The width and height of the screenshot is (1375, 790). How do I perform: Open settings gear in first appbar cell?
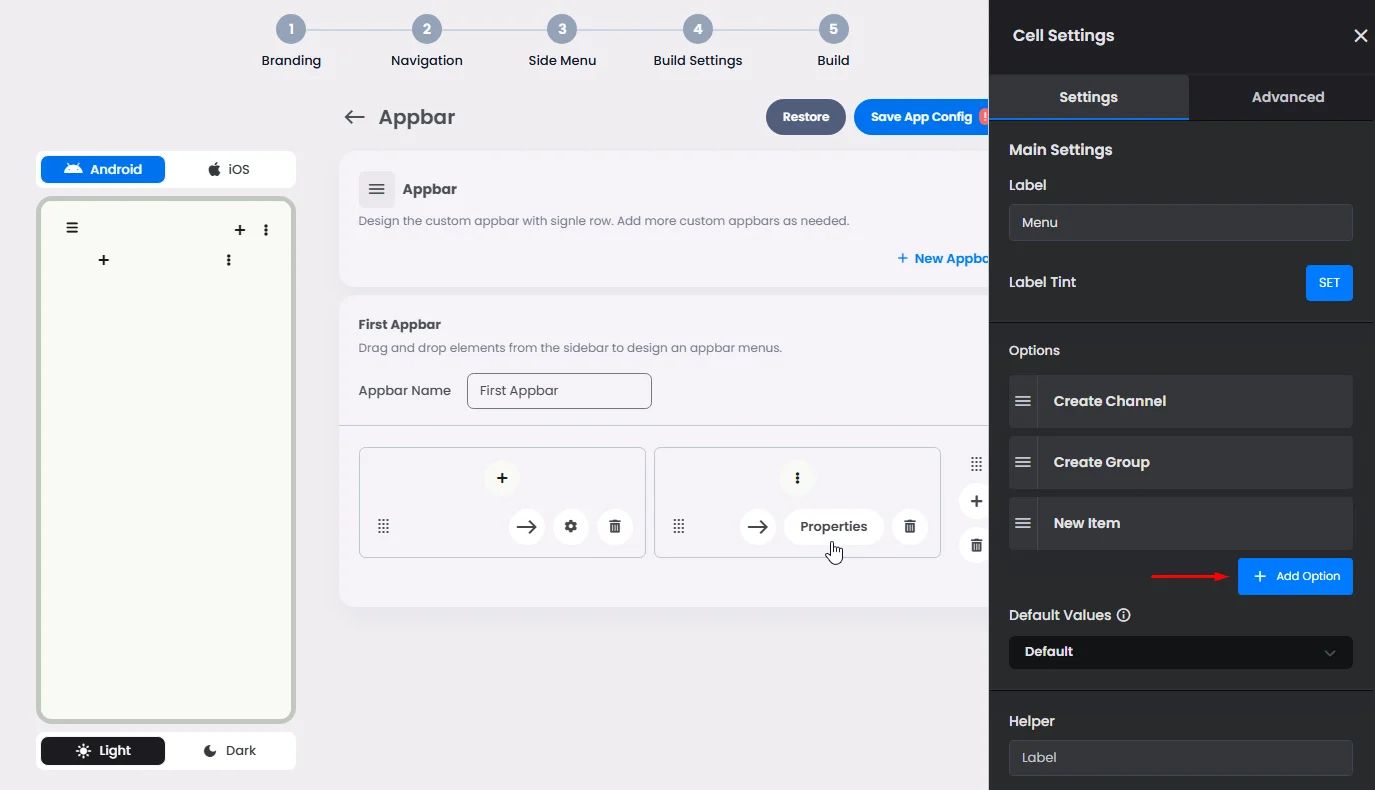pyautogui.click(x=571, y=527)
